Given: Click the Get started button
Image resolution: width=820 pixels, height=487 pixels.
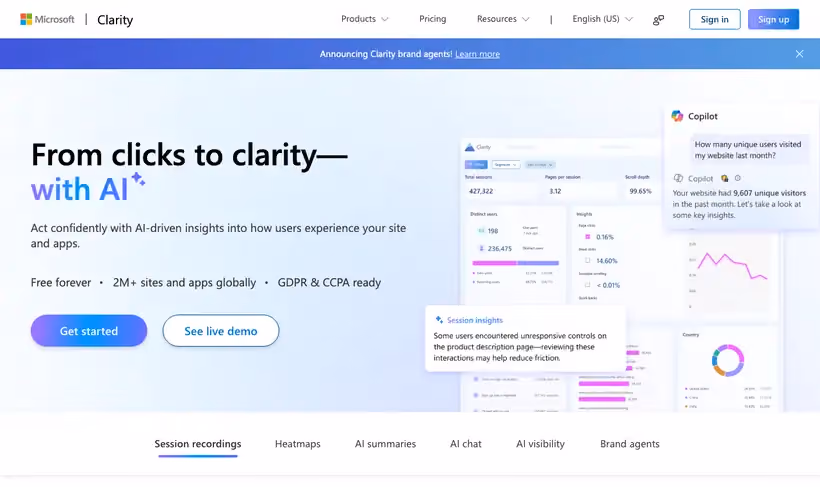Looking at the screenshot, I should (x=89, y=331).
